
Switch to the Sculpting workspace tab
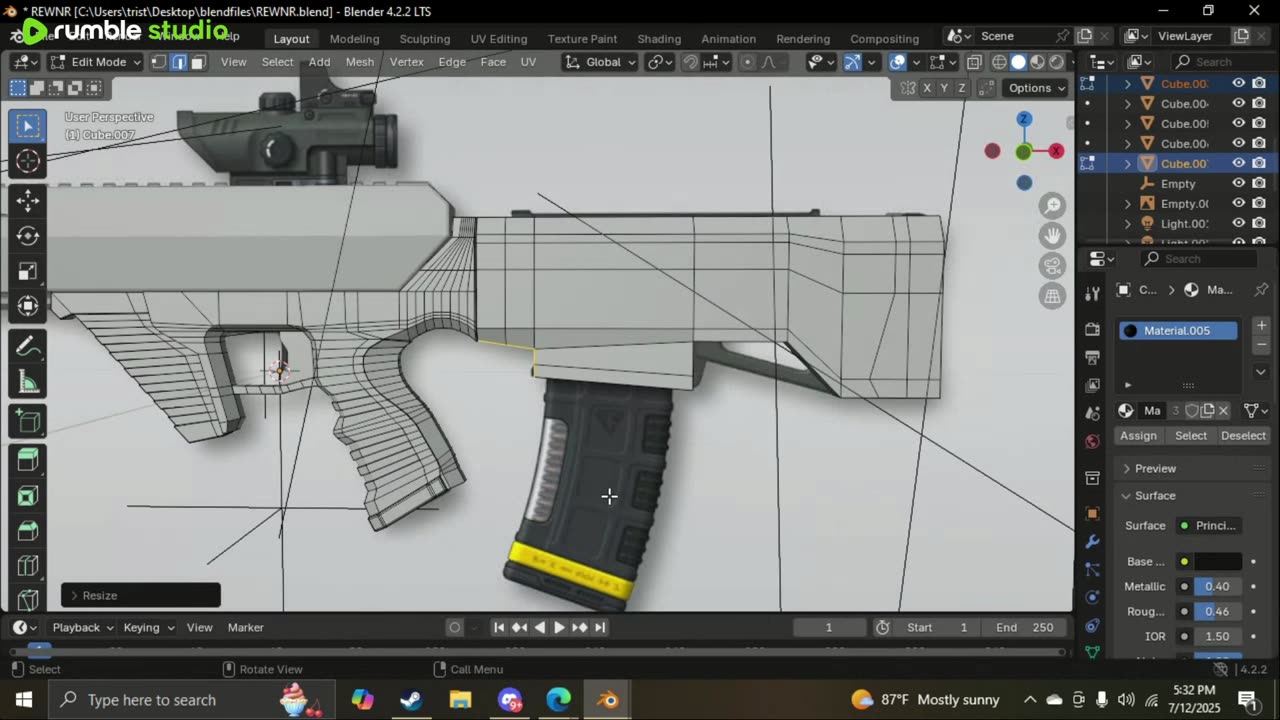point(425,38)
